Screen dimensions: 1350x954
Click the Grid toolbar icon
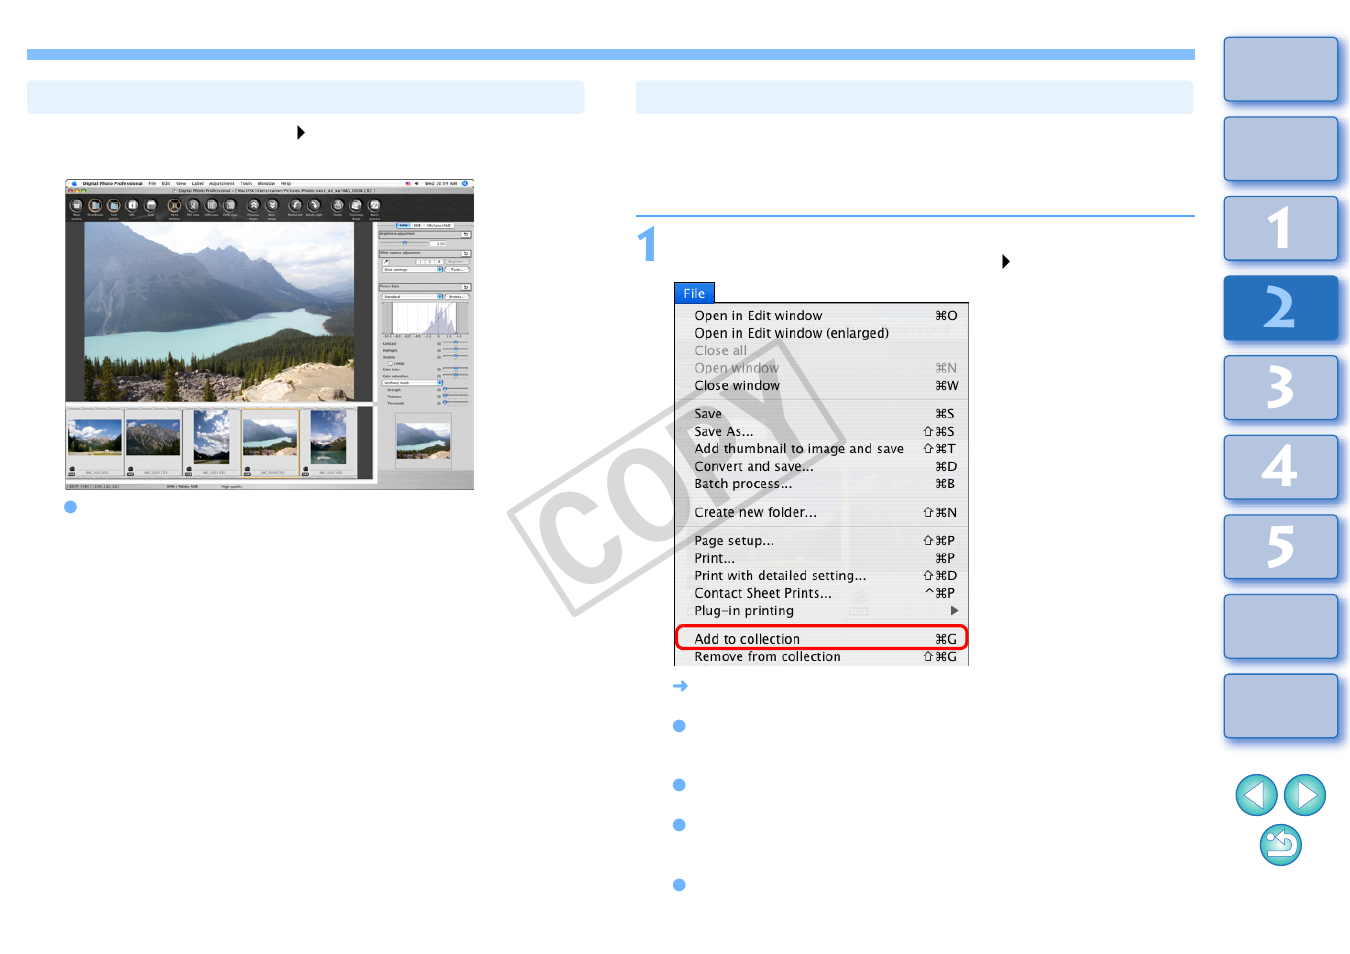pyautogui.click(x=151, y=206)
